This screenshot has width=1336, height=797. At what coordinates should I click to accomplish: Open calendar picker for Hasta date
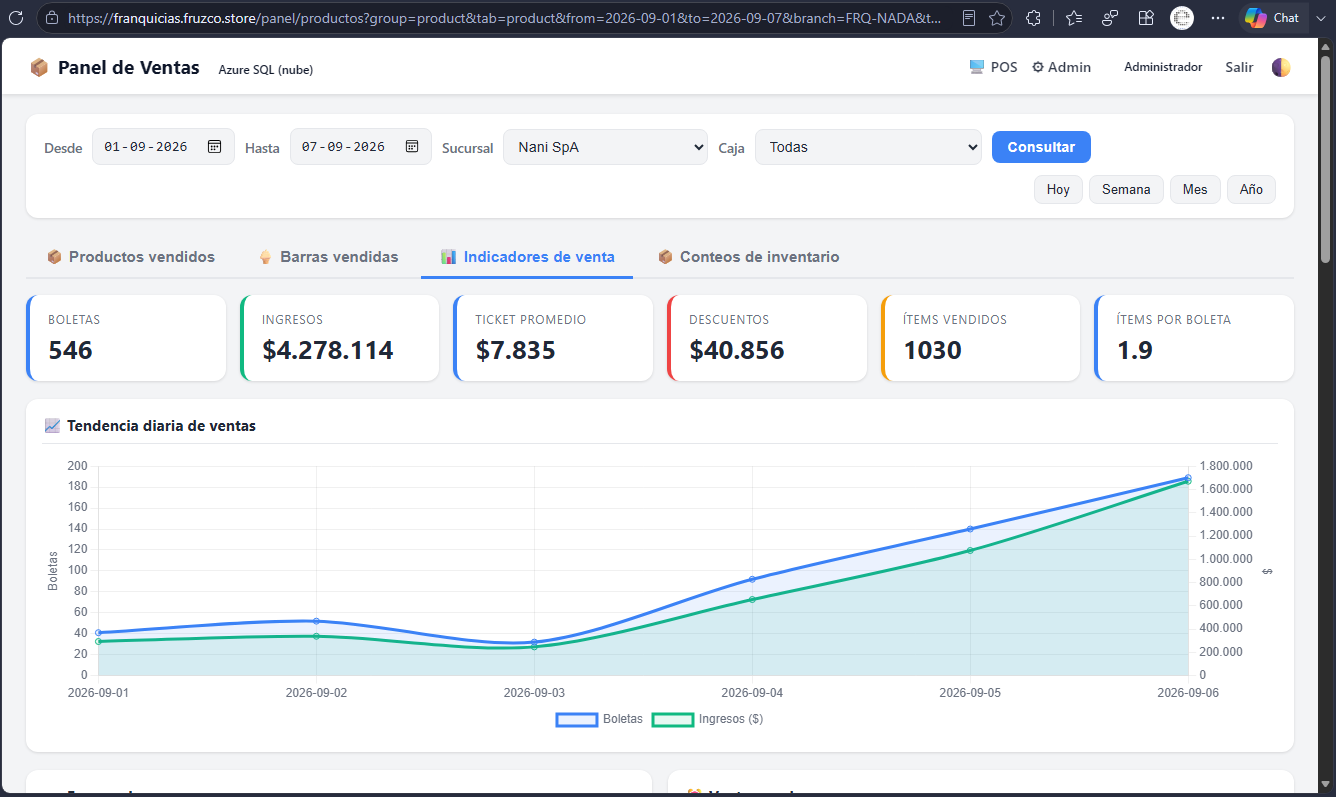coord(412,146)
